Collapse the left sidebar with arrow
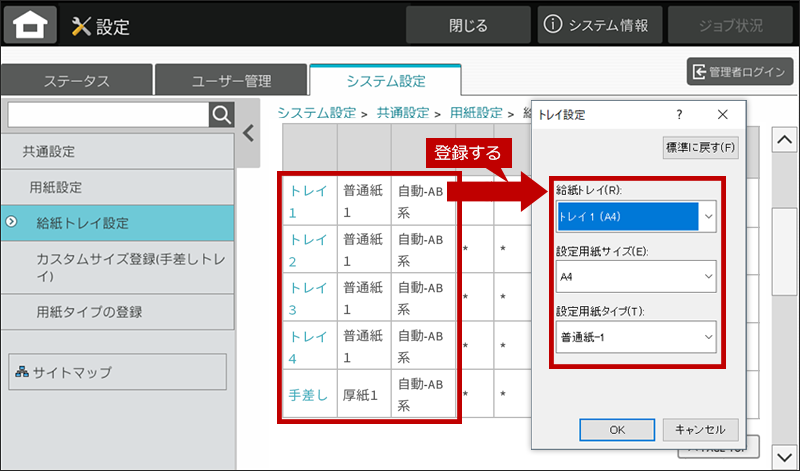Screen dimensions: 800x471 [248, 133]
